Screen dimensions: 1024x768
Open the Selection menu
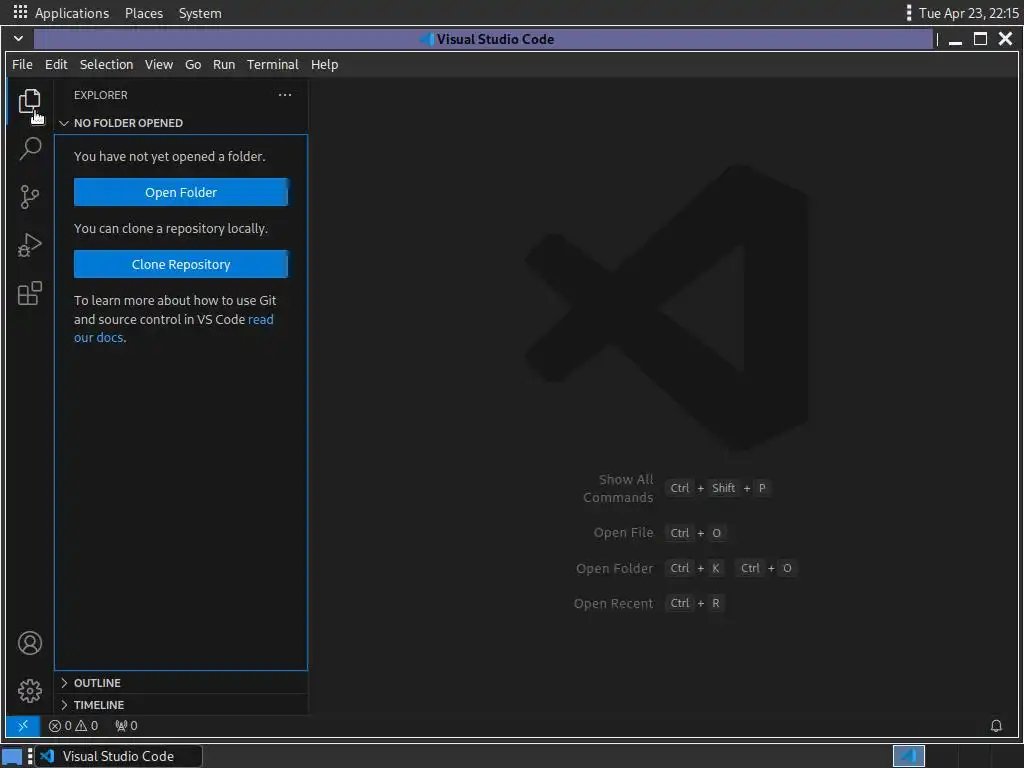click(106, 65)
